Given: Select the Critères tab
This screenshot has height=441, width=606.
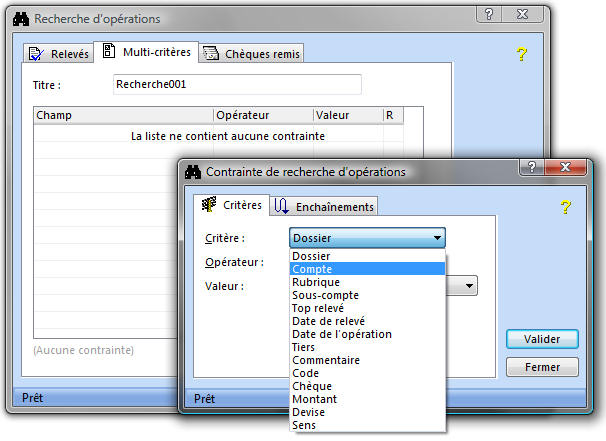Looking at the screenshot, I should pyautogui.click(x=232, y=206).
